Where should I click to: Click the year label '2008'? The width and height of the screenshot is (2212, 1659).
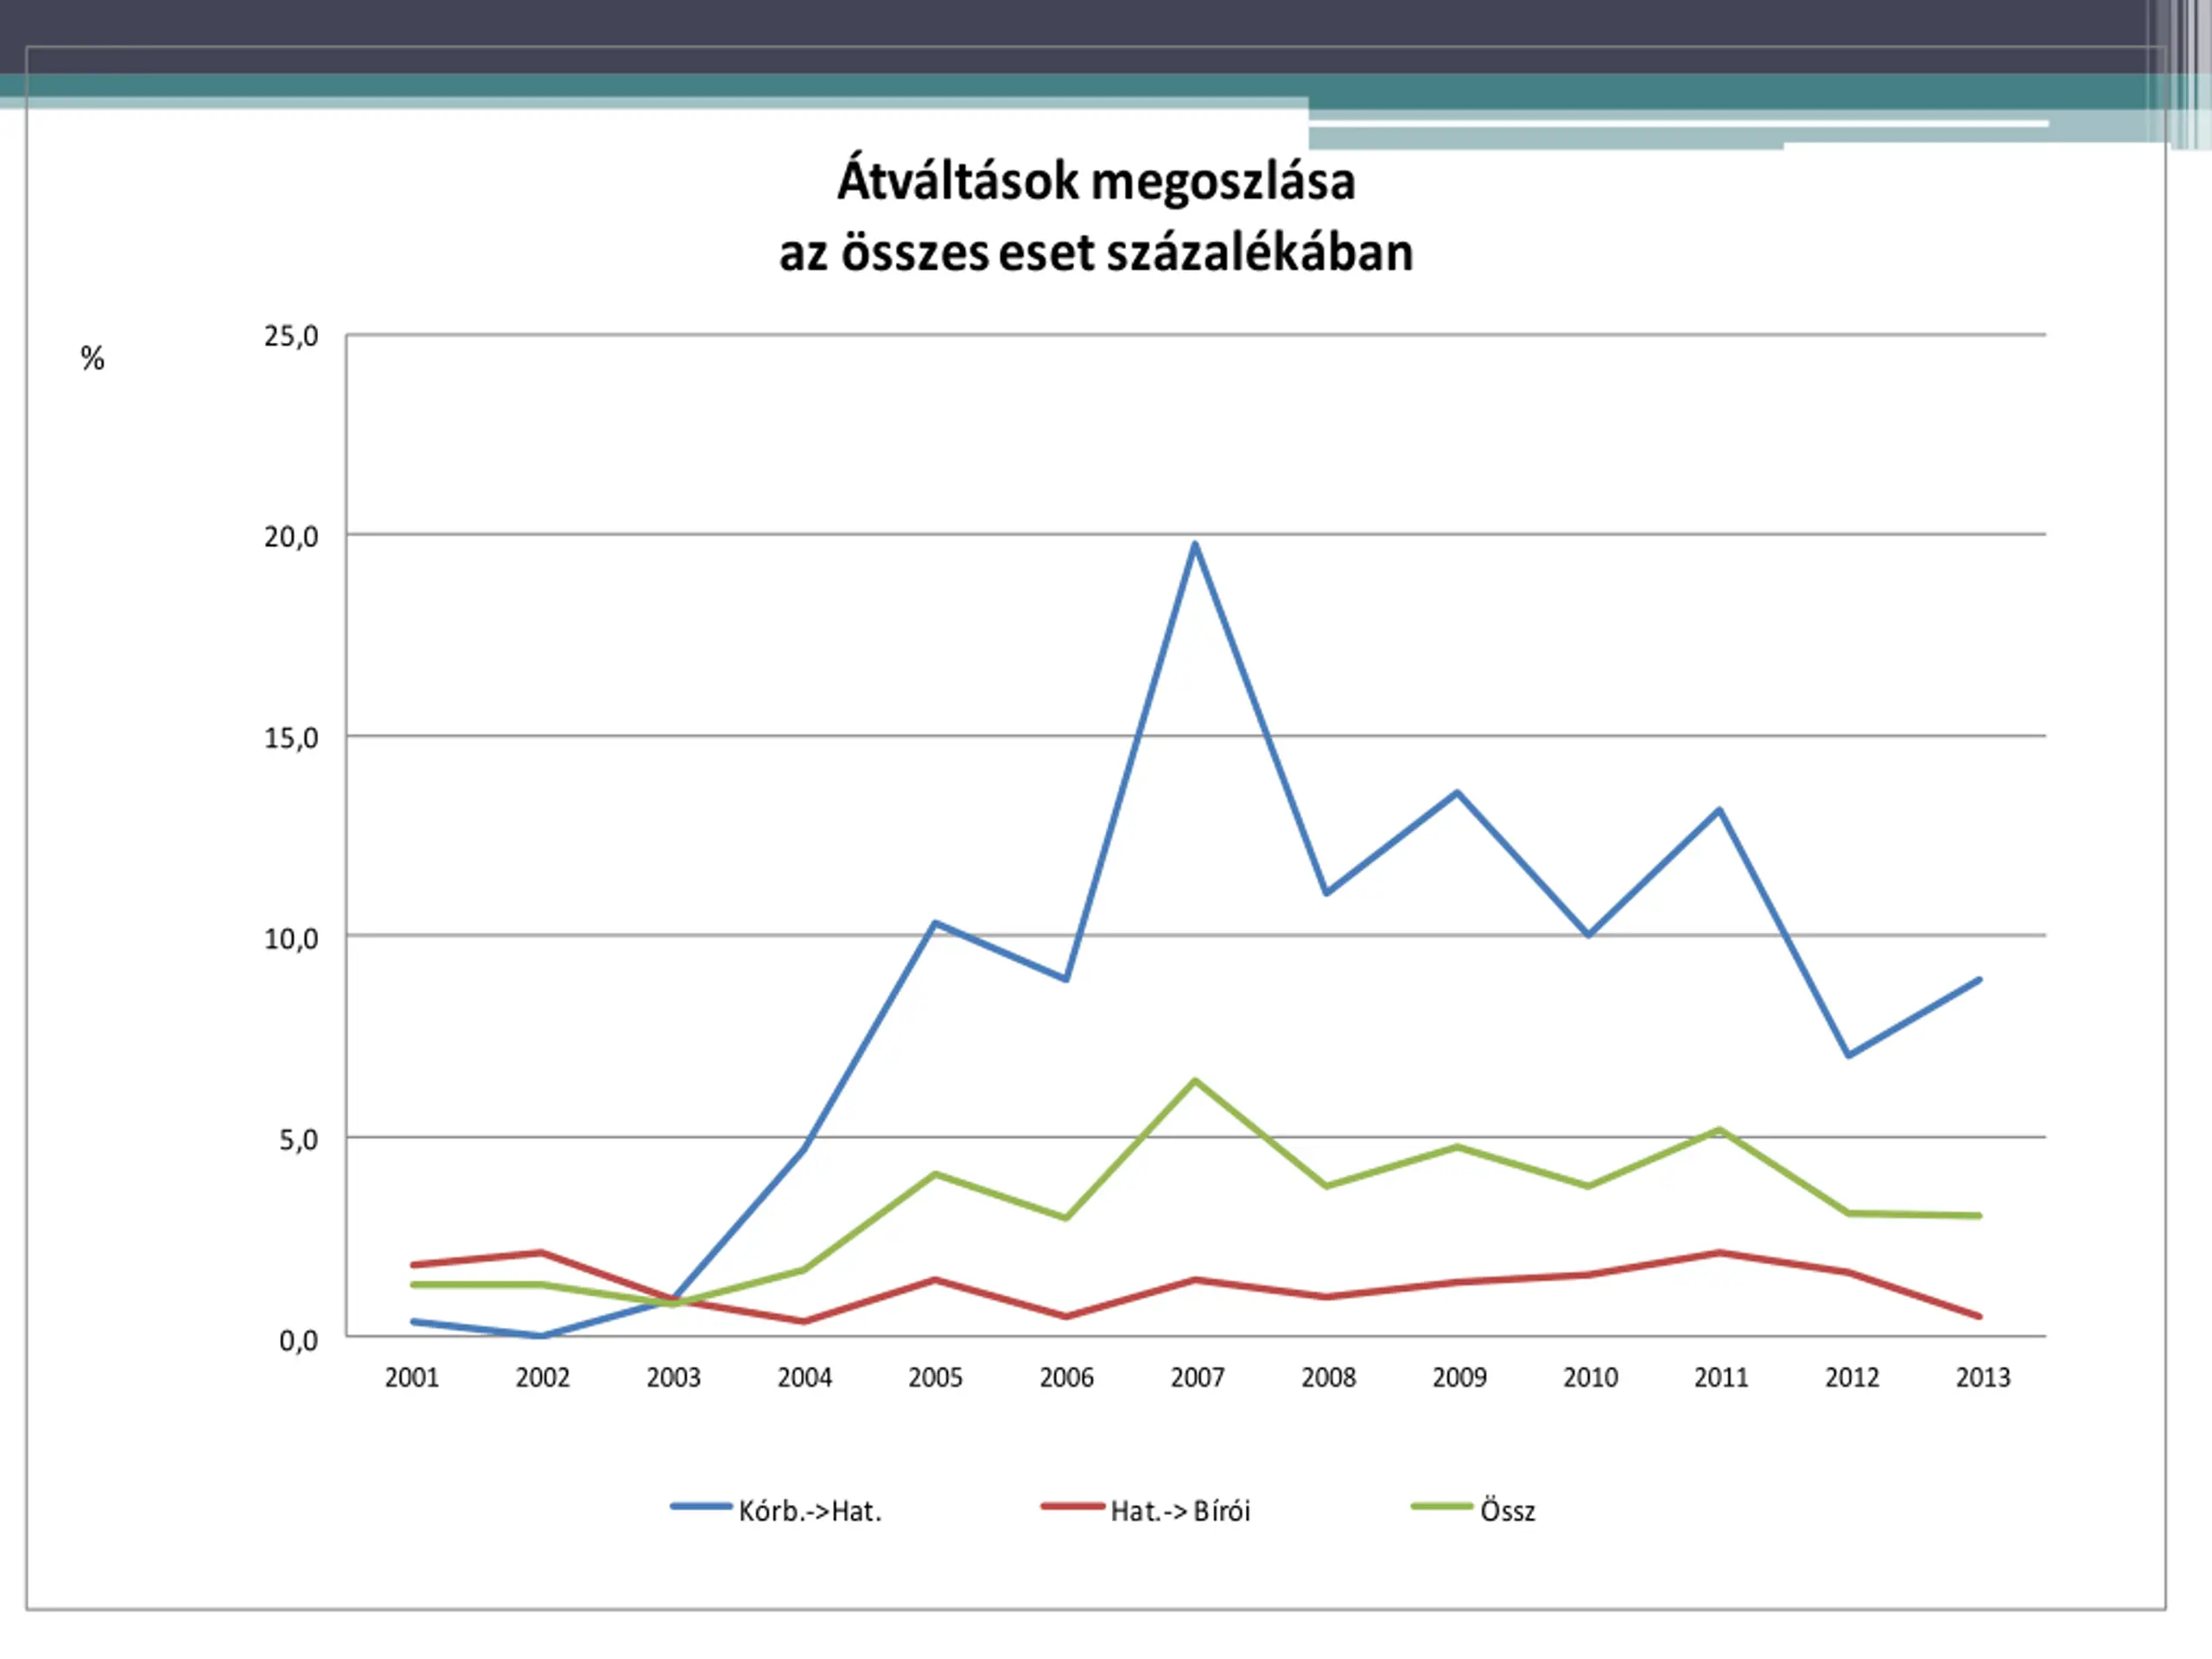coord(1328,1378)
